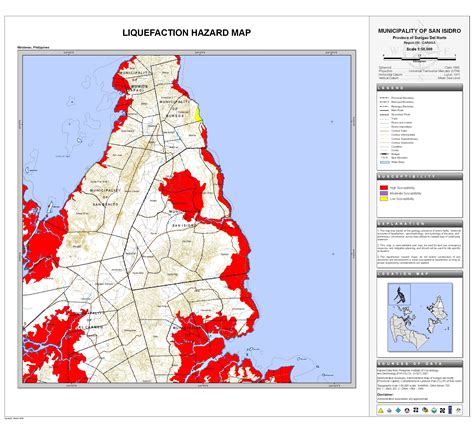This screenshot has height=437, width=474.
Task: Click the yellow Low Susceptibility swatch
Action: tap(384, 199)
